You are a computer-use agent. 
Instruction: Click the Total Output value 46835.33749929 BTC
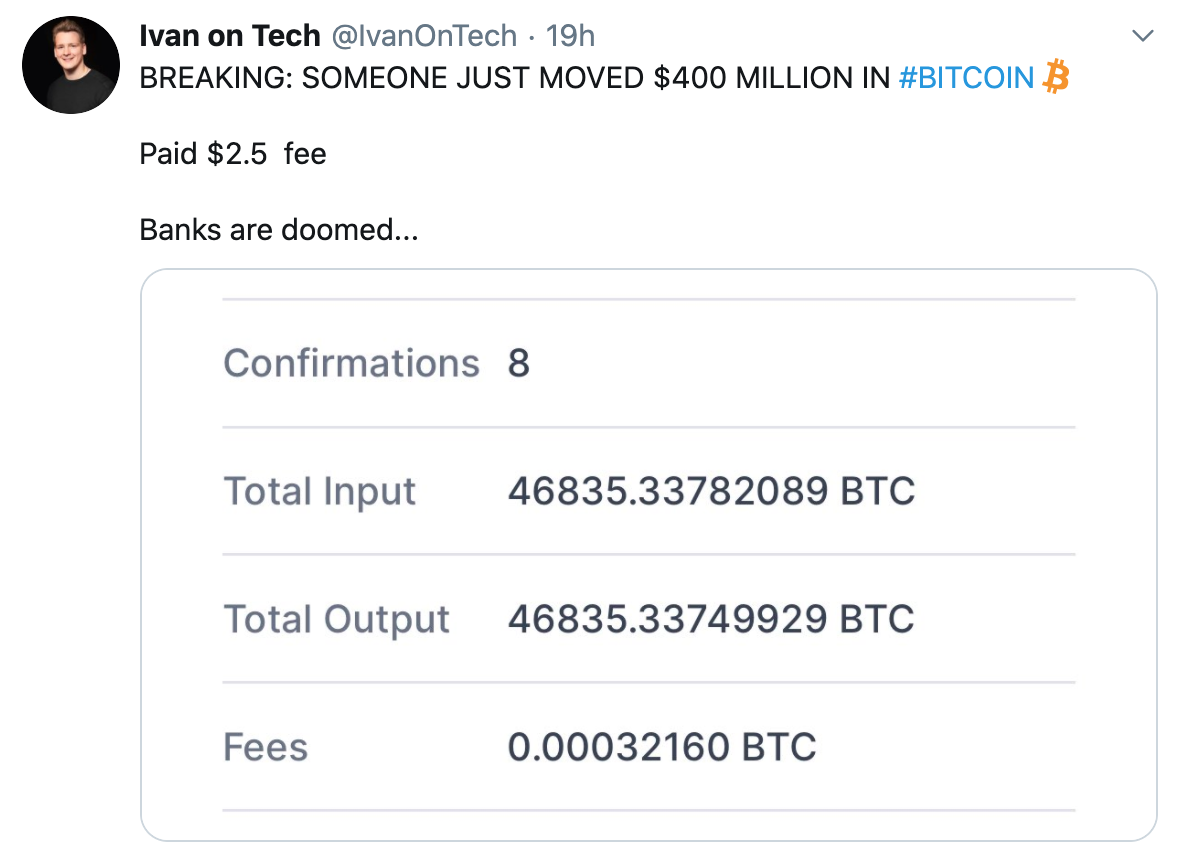click(712, 619)
